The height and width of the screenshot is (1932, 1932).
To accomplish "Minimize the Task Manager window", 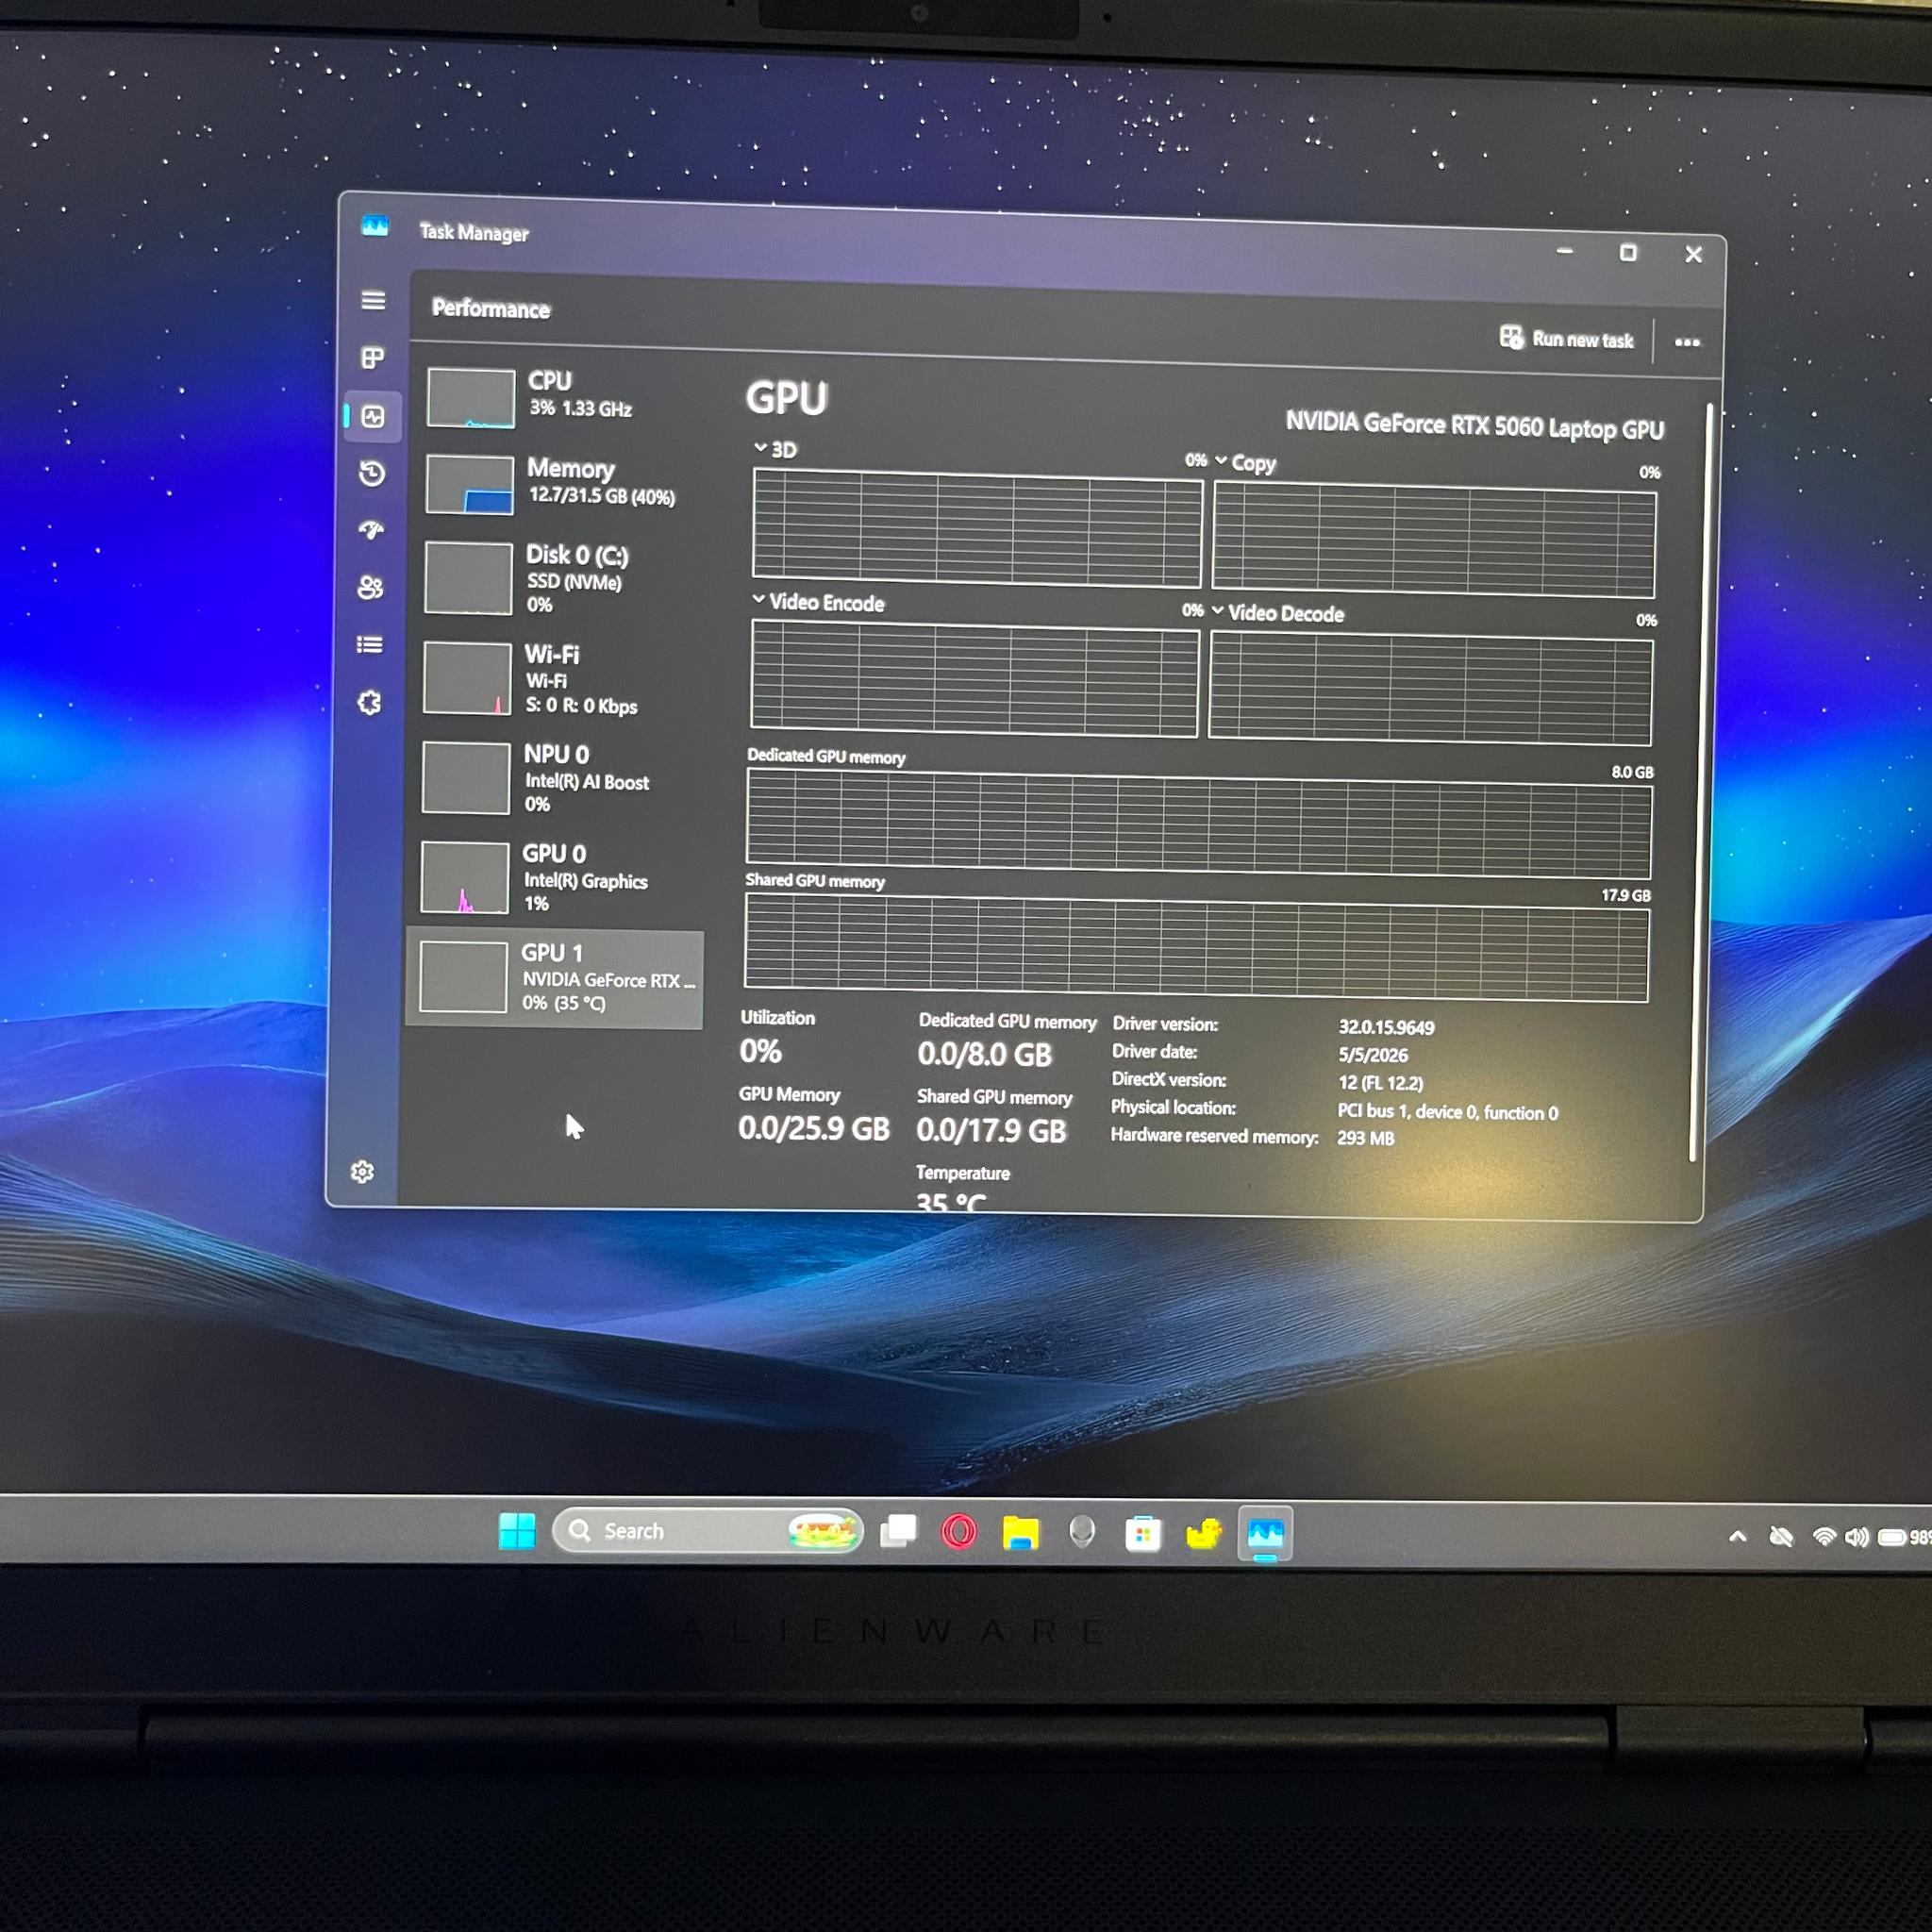I will point(1565,251).
